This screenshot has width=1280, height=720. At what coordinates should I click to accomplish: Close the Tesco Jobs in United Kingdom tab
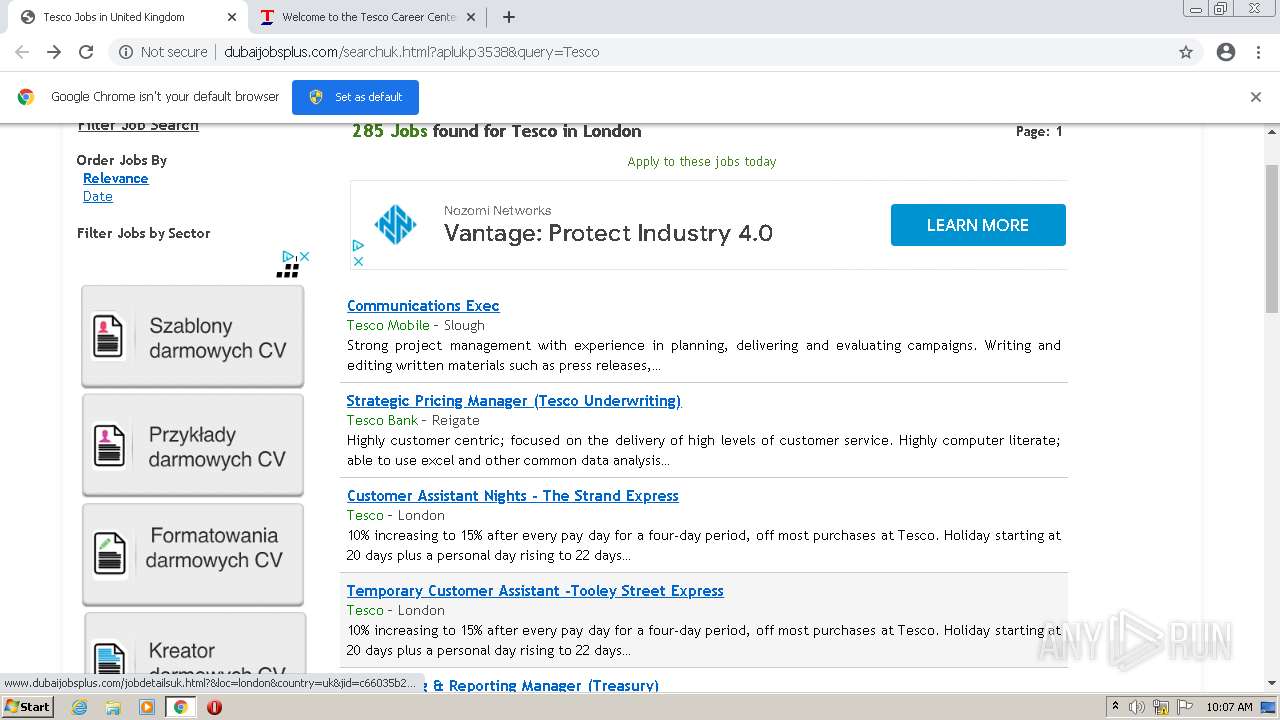click(x=232, y=17)
